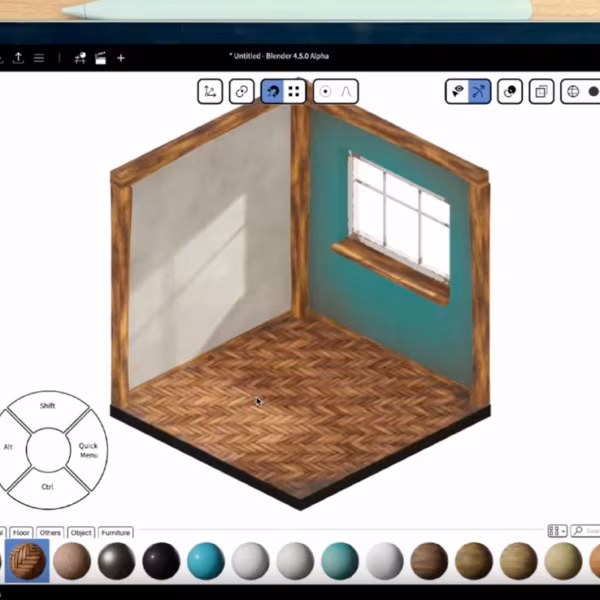Select the dark walnut wood material
600x600 pixels.
click(x=429, y=561)
